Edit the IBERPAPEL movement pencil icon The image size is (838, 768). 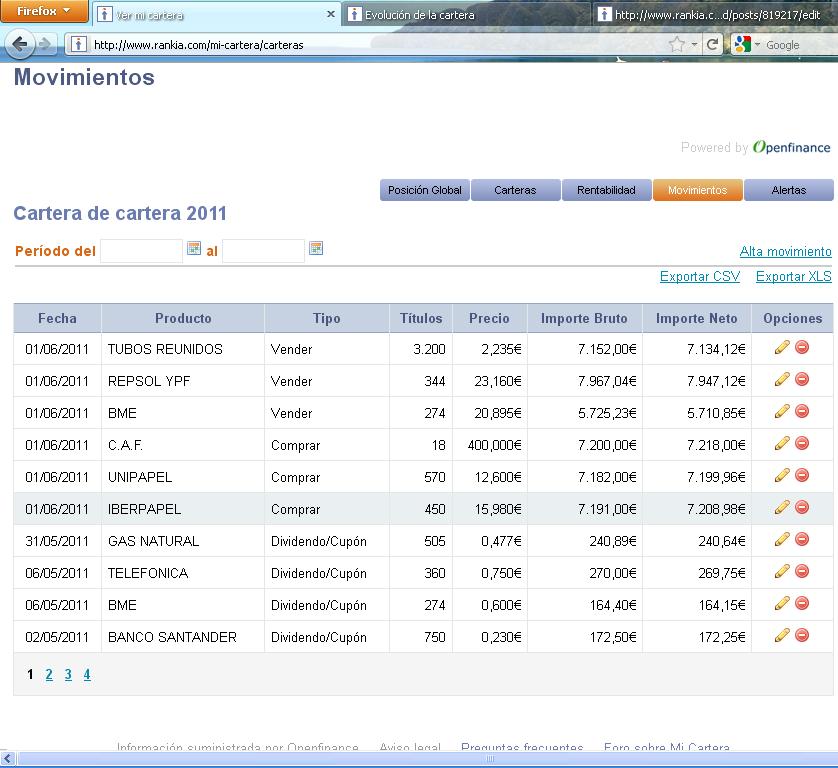[782, 508]
